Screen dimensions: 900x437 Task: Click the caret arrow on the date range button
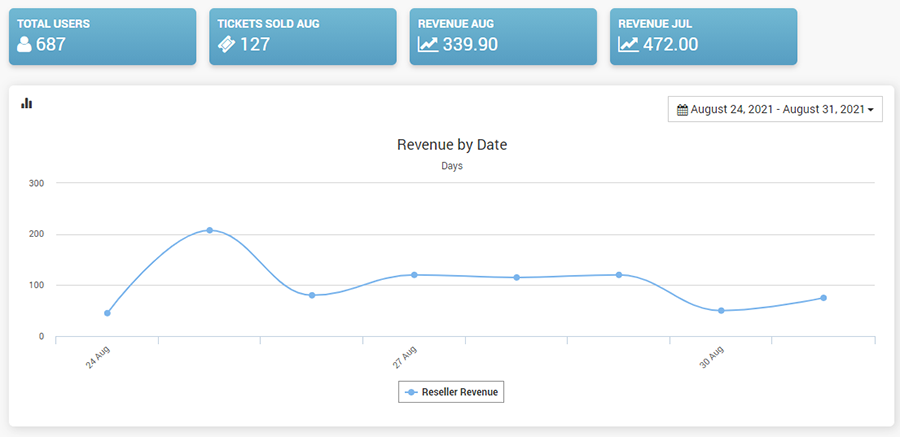pyautogui.click(x=871, y=110)
